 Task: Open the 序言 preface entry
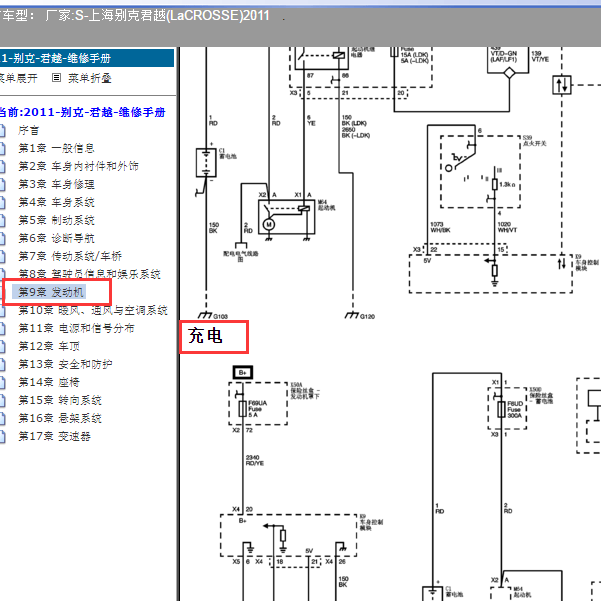click(x=28, y=130)
